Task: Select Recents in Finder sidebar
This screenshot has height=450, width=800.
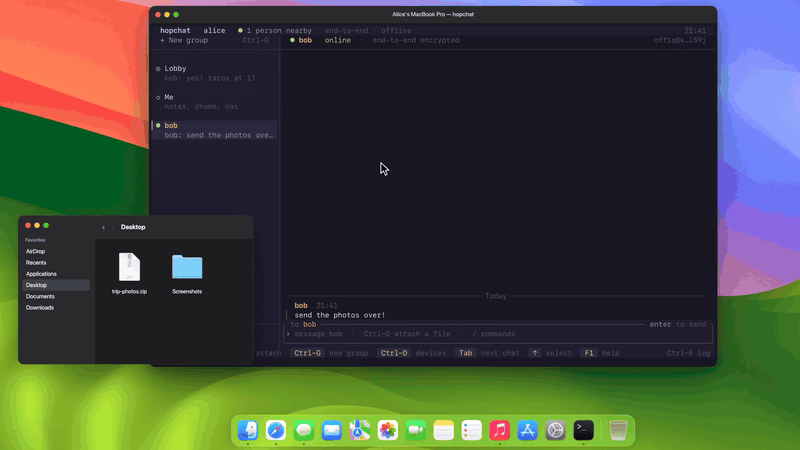Action: tap(56, 263)
